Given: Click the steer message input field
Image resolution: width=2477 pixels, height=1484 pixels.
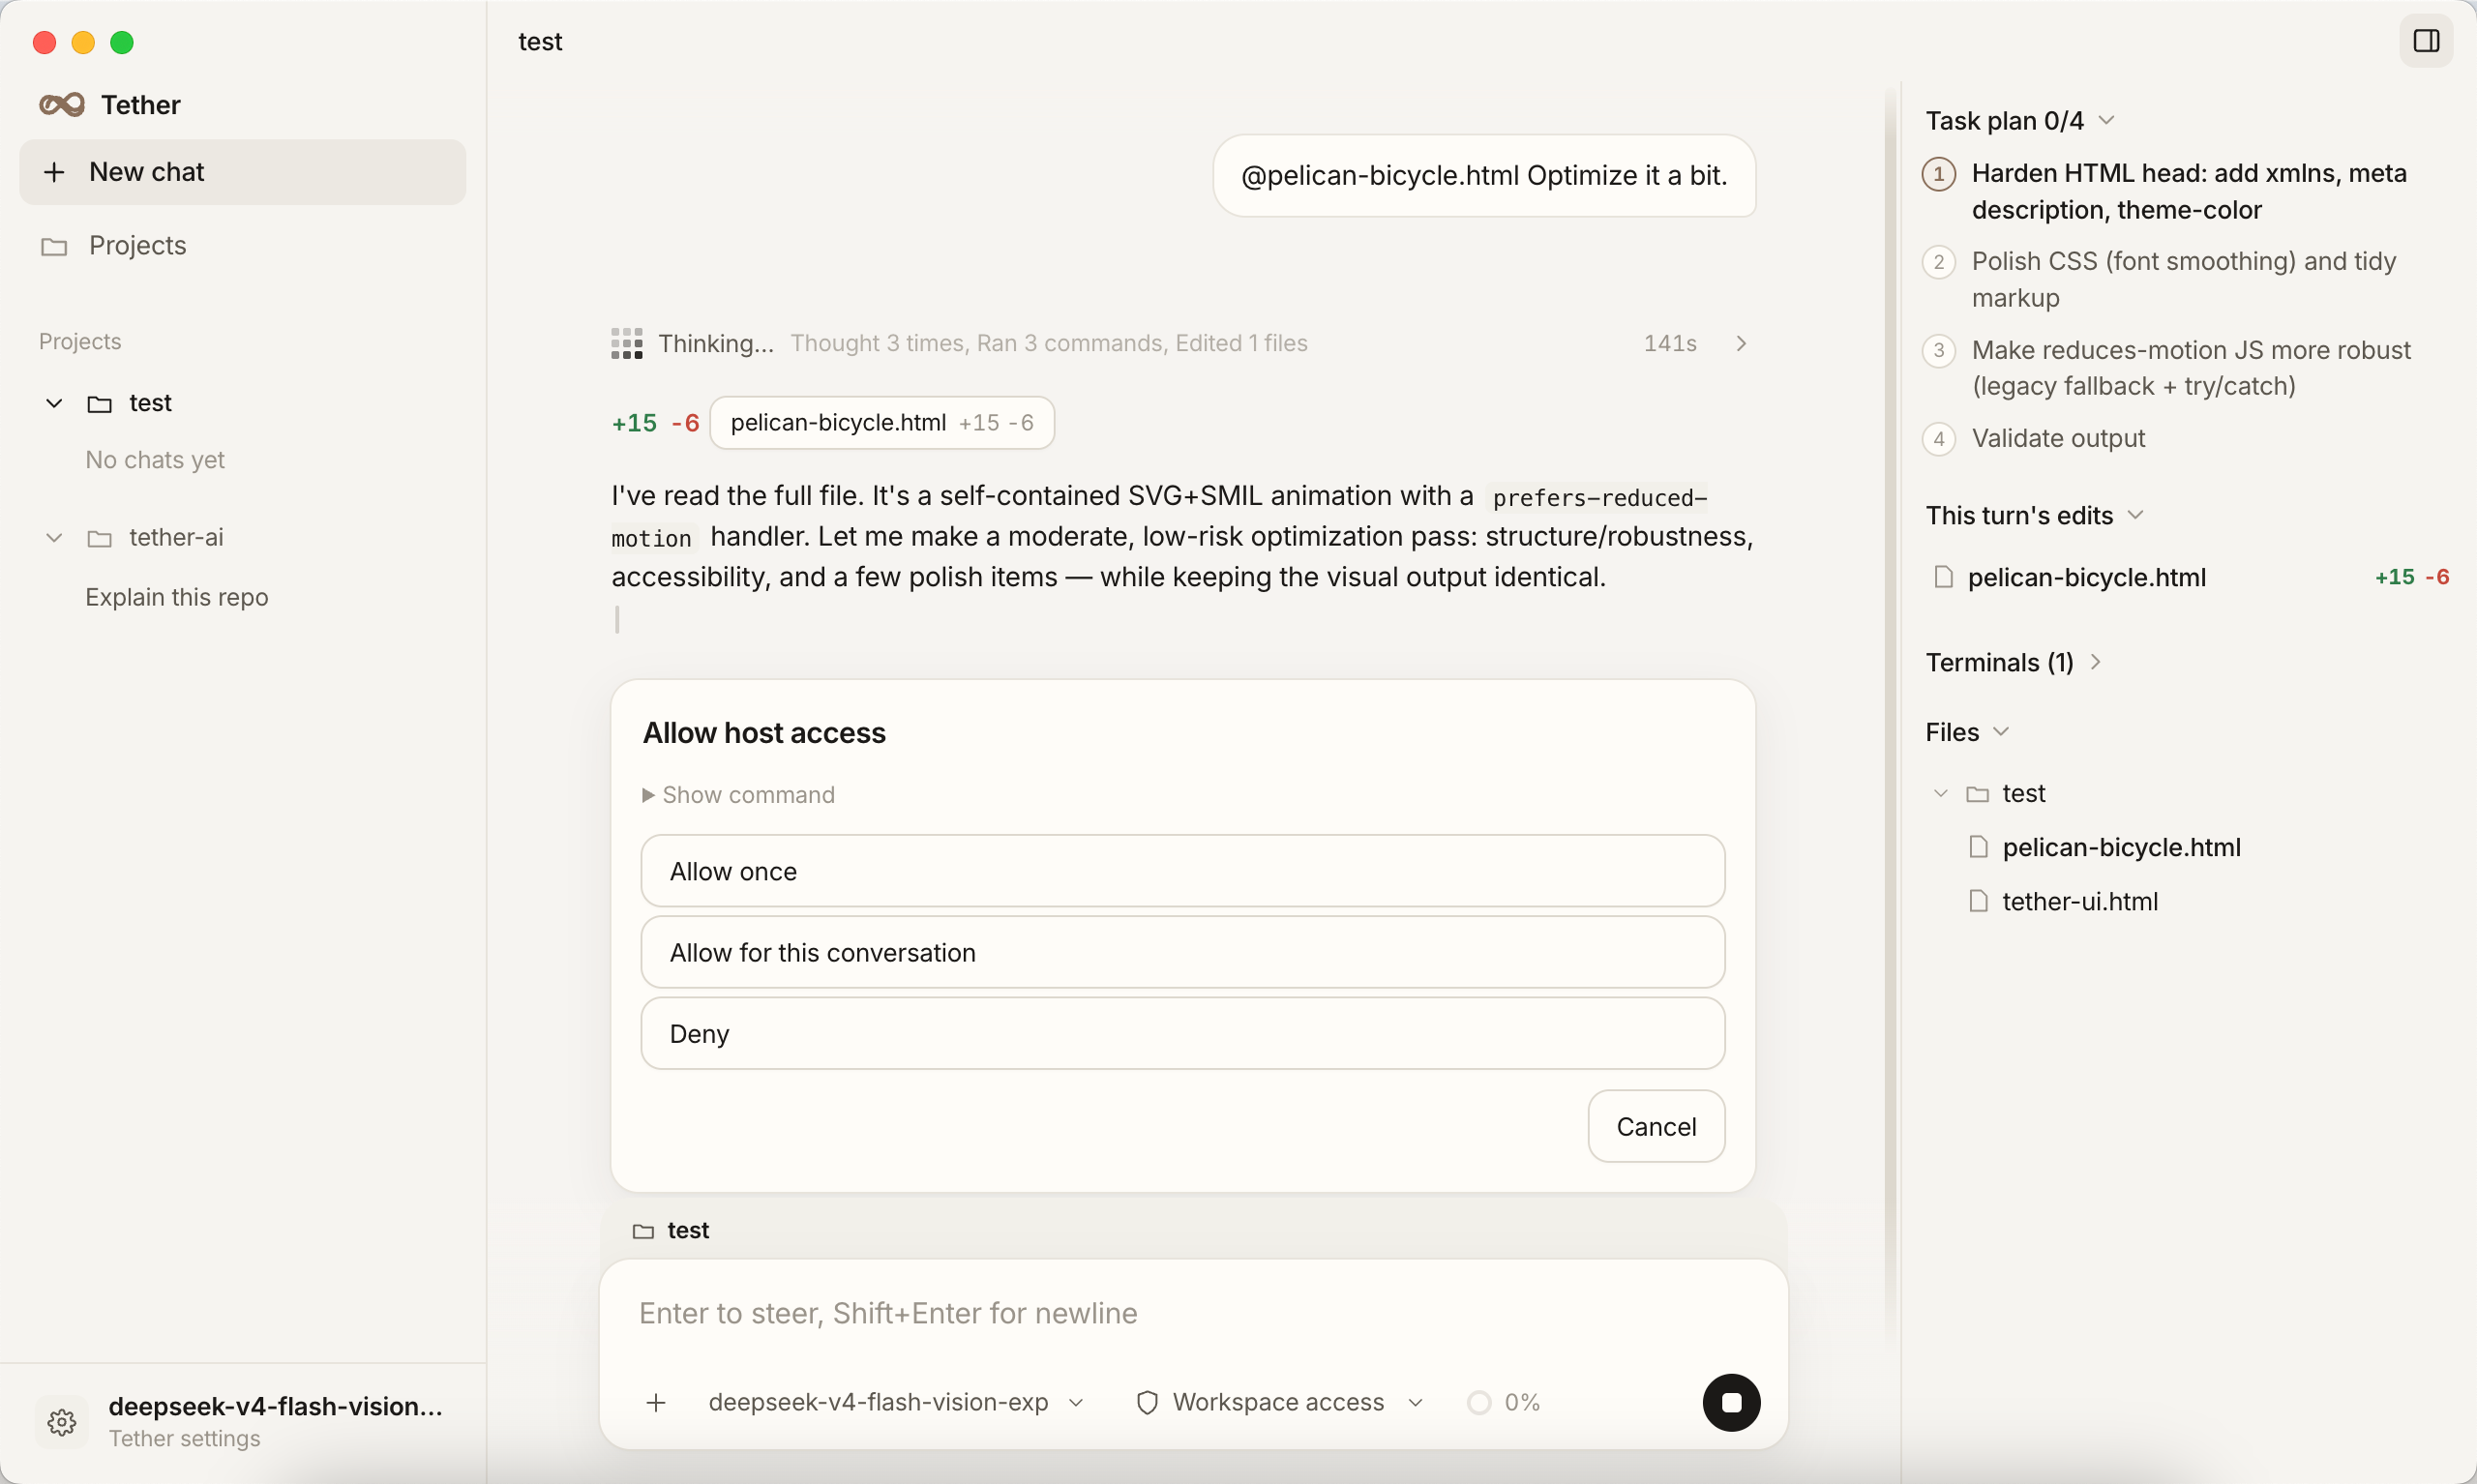Looking at the screenshot, I should [x=1192, y=1313].
